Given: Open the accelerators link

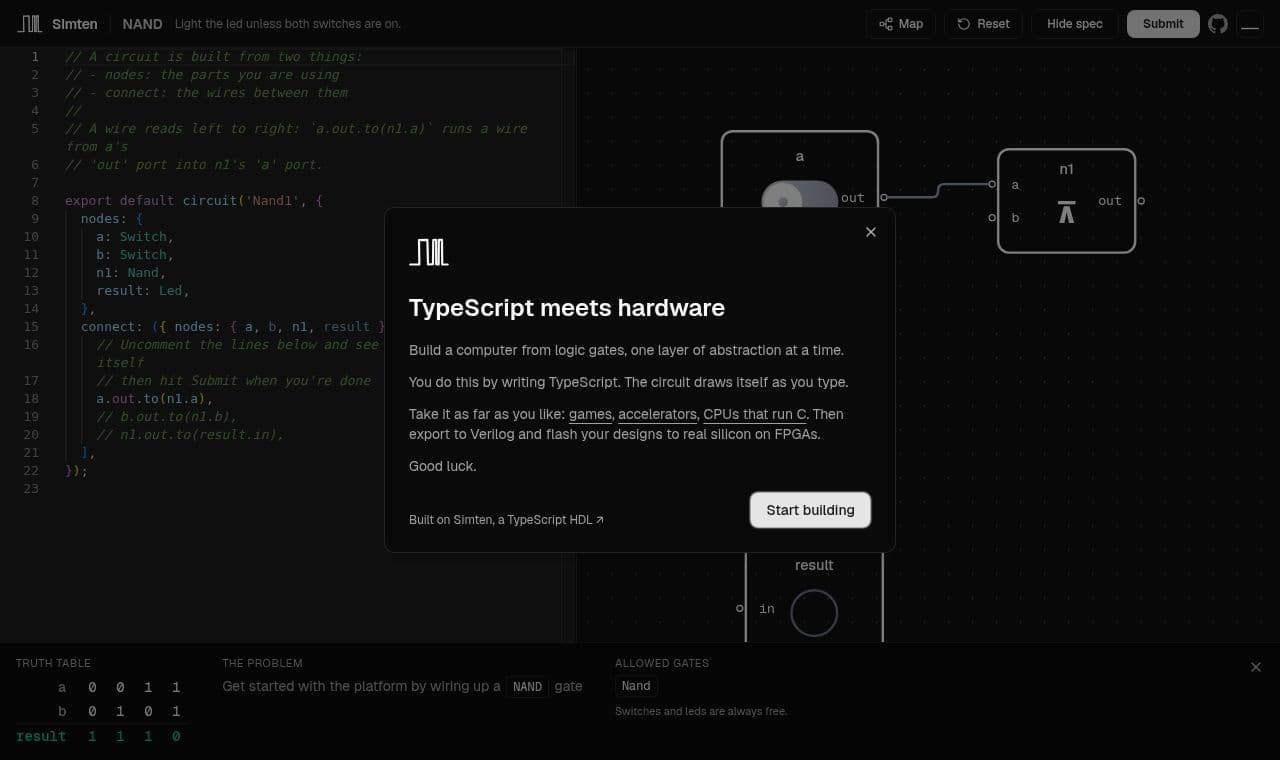Looking at the screenshot, I should [x=657, y=414].
